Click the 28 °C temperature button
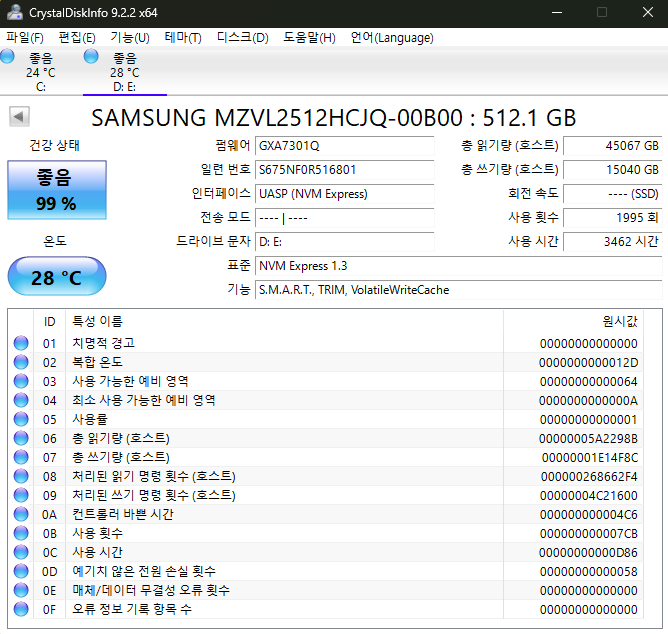The width and height of the screenshot is (668, 634). click(57, 276)
